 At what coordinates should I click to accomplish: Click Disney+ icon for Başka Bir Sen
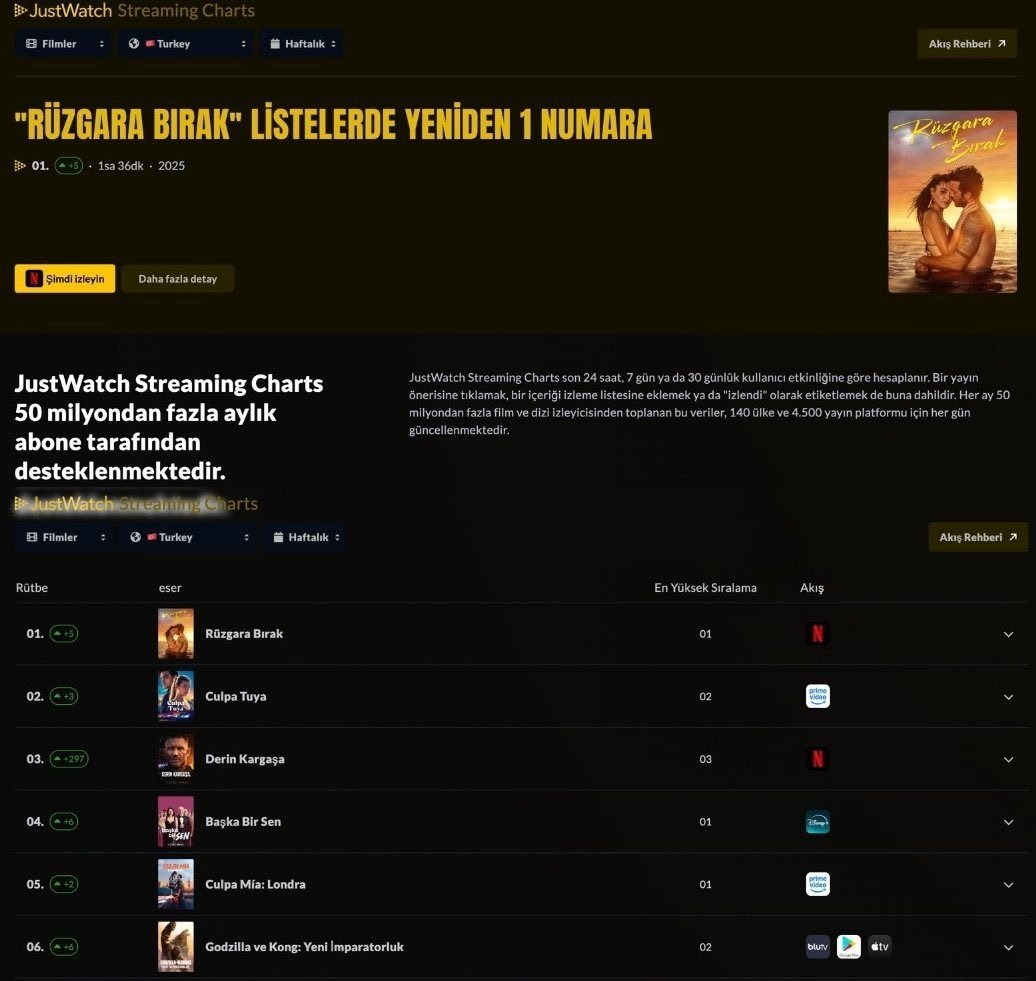[817, 822]
